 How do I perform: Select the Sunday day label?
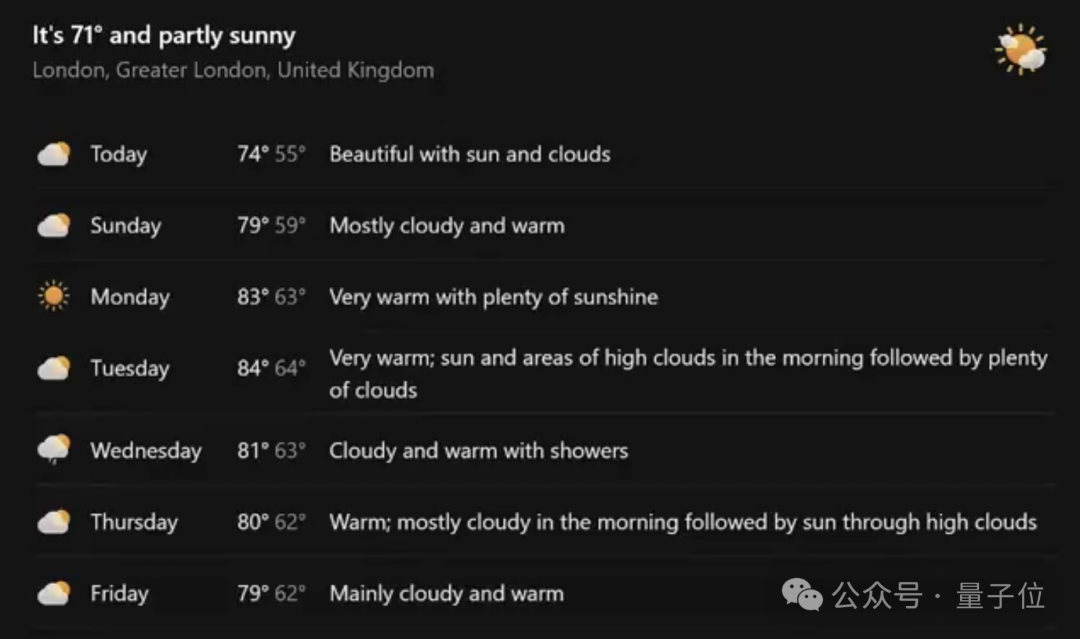coord(125,226)
